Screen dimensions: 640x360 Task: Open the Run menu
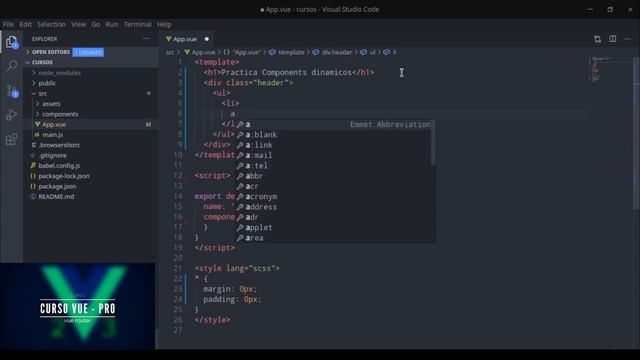pos(111,24)
